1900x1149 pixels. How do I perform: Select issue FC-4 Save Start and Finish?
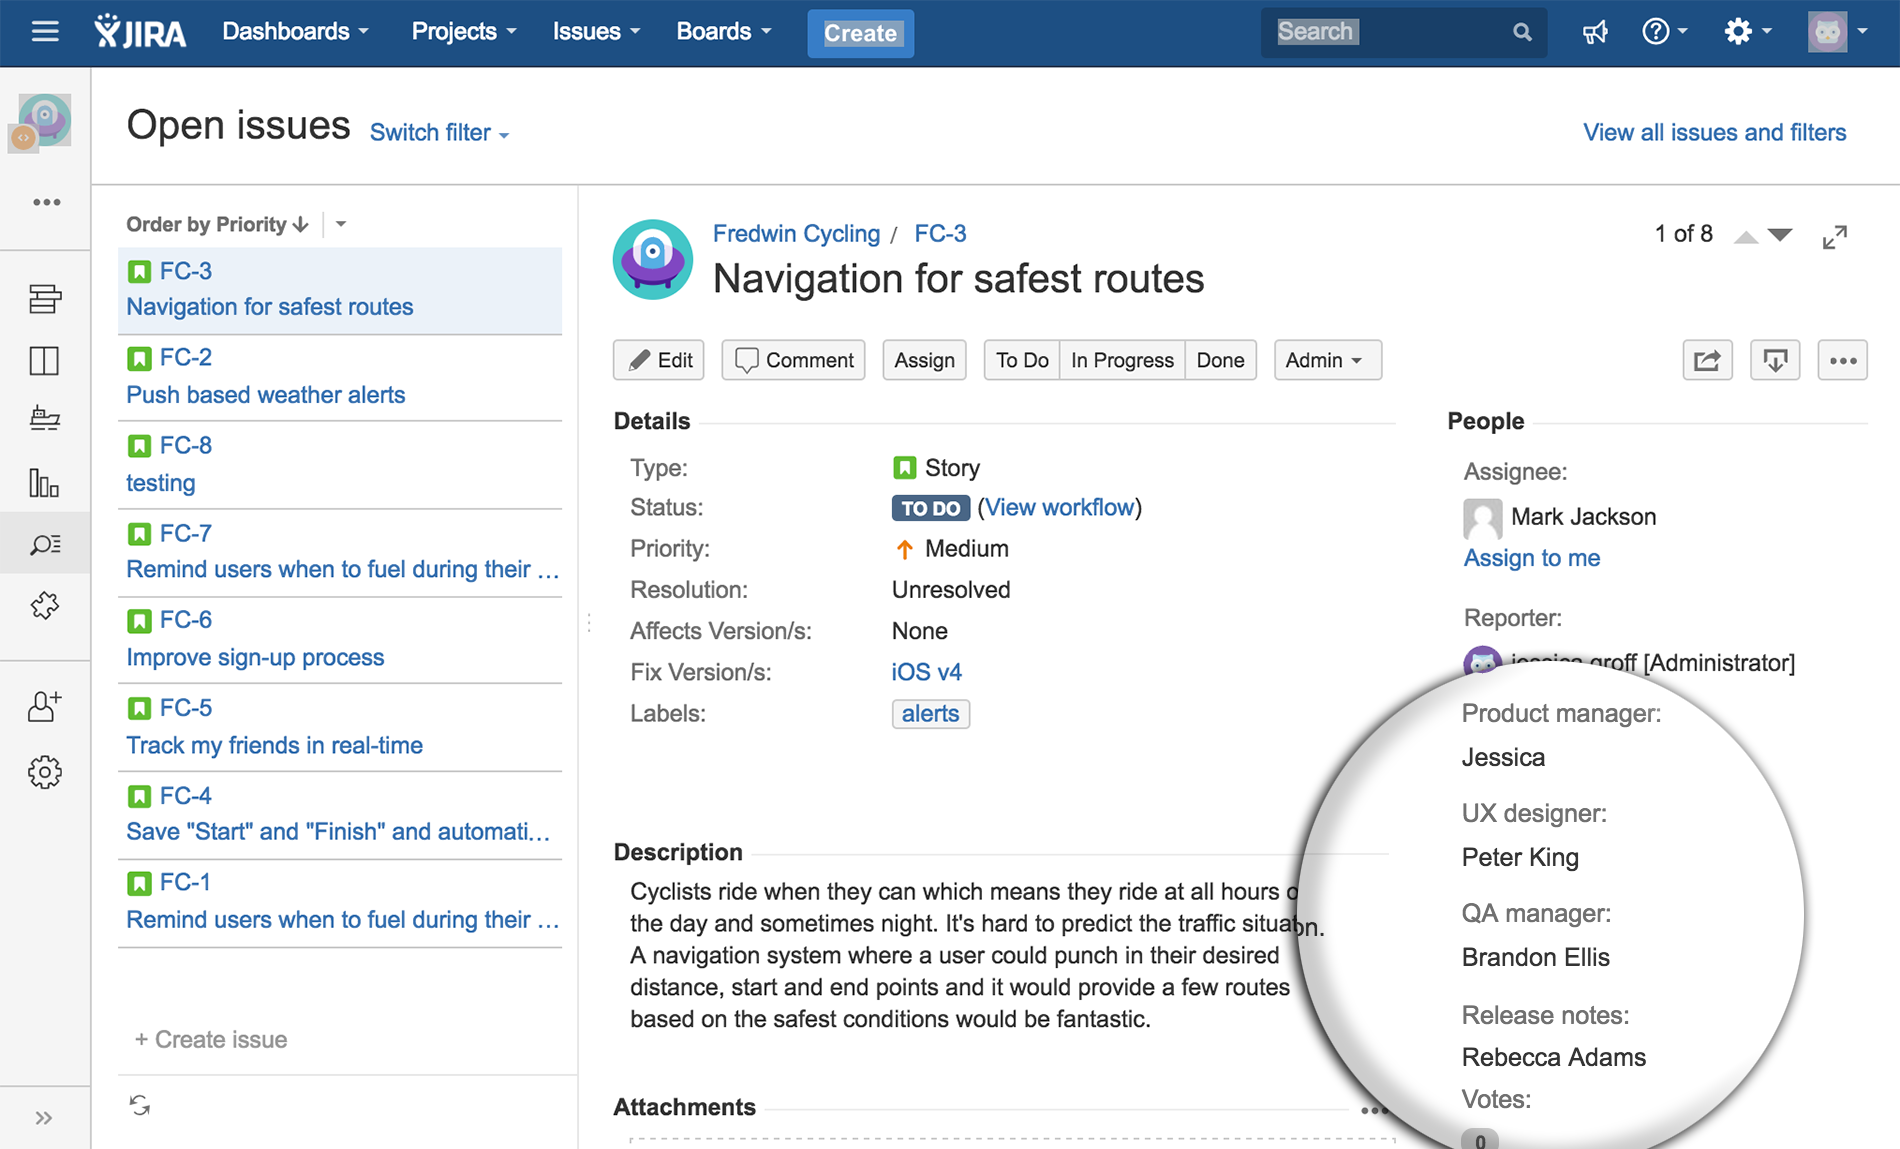(340, 815)
